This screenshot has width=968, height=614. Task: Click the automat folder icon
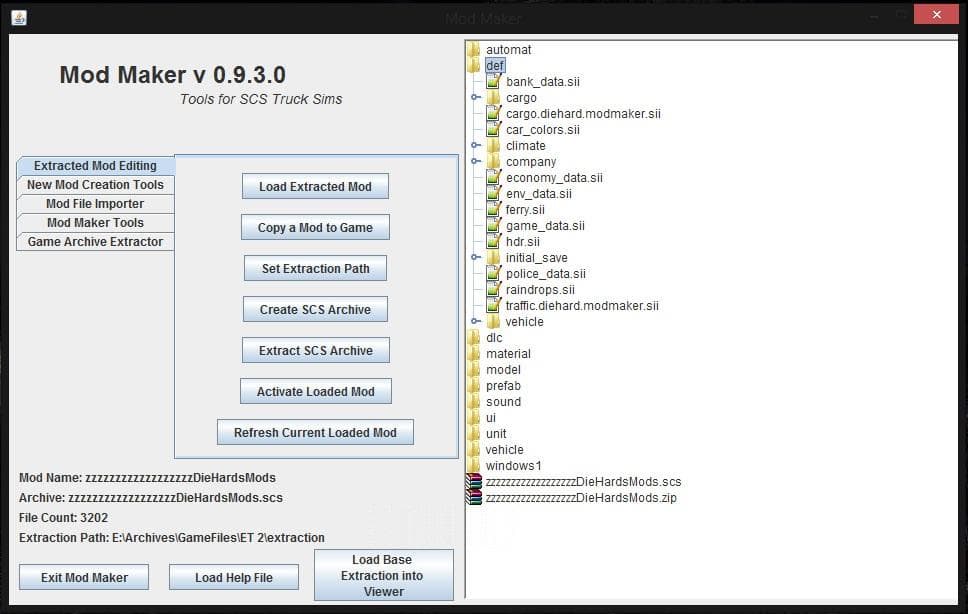point(474,49)
